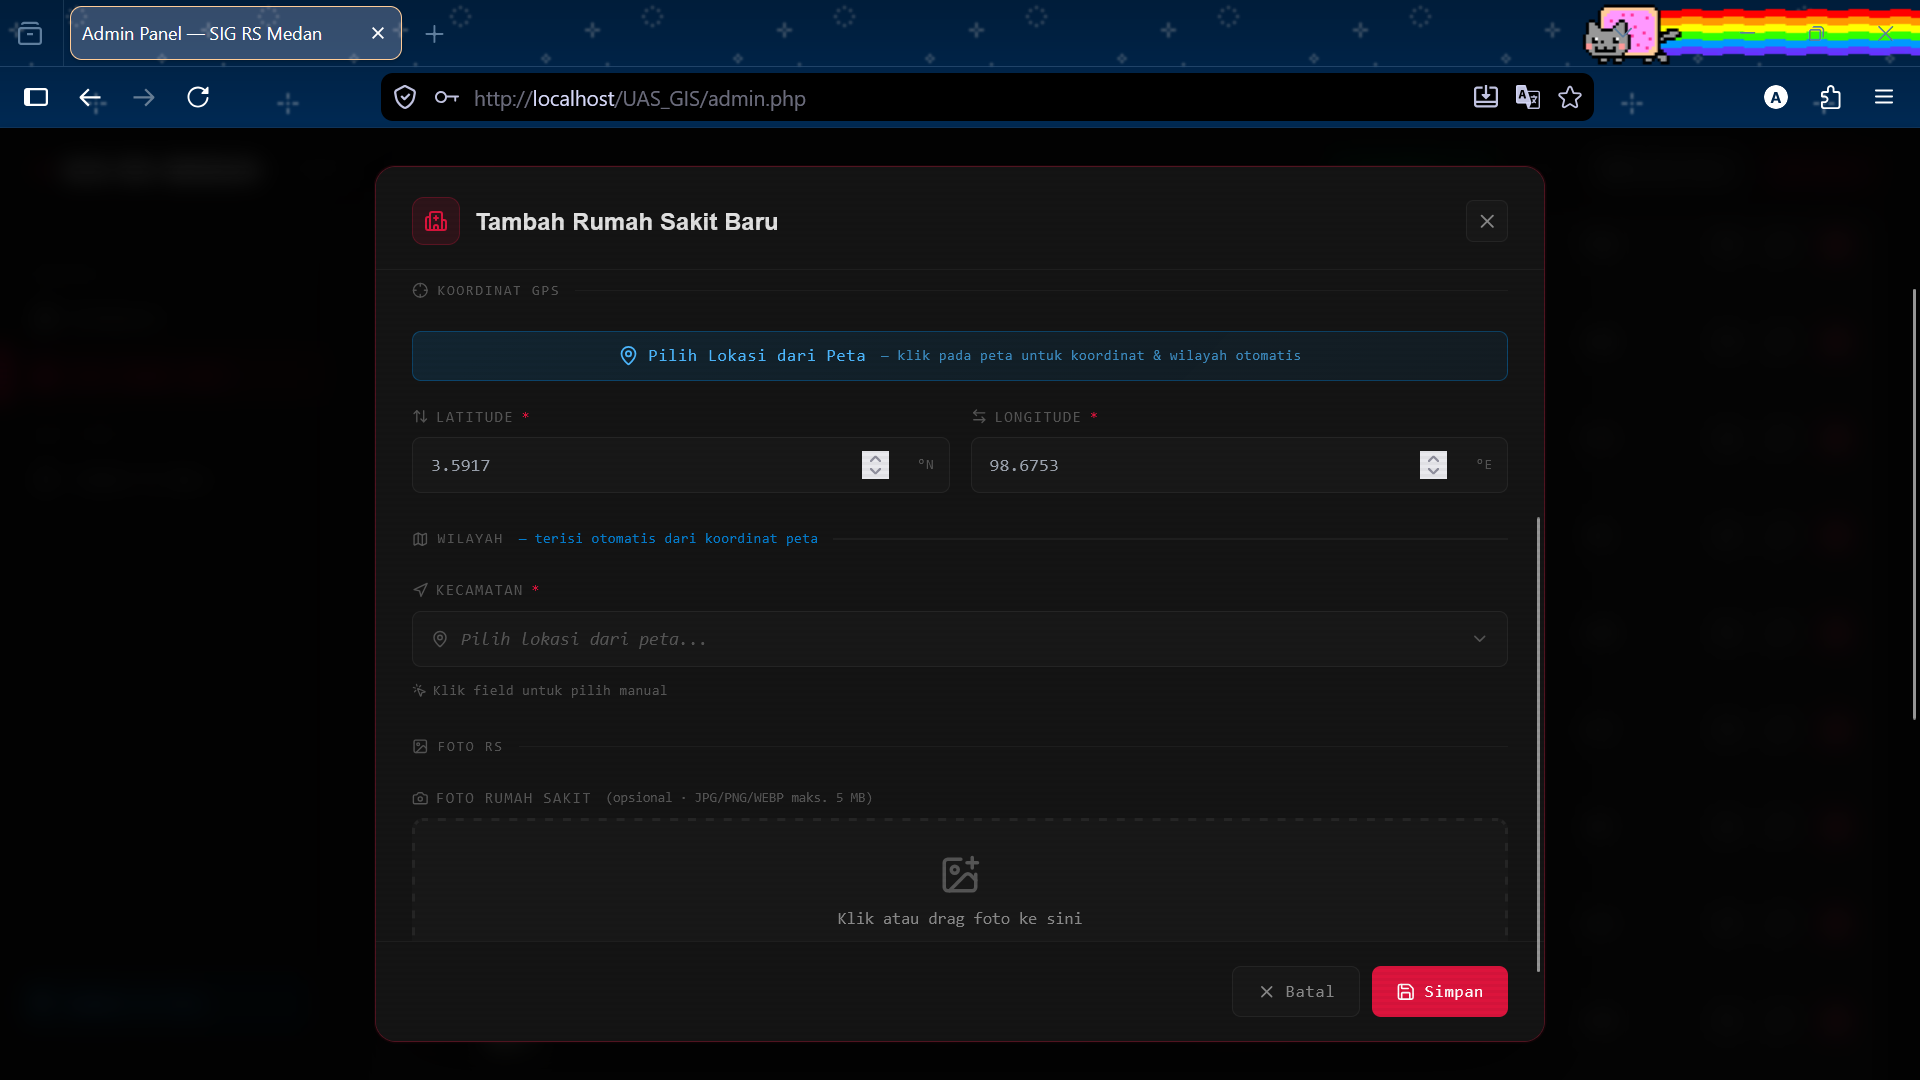Image resolution: width=1920 pixels, height=1080 pixels.
Task: Increase longitude with up stepper arrow
Action: point(1433,458)
